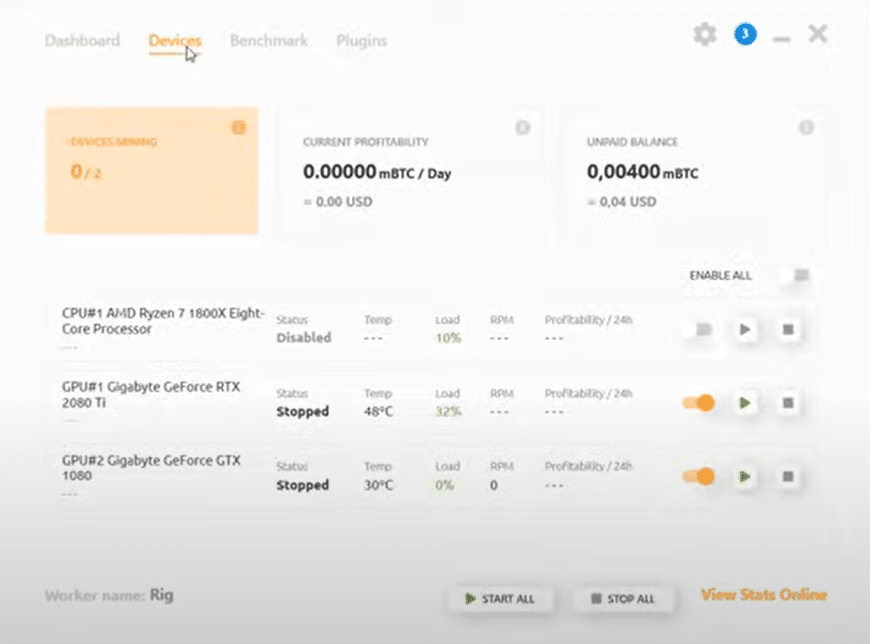Start mining on GPU#2 GTX 1080
The image size is (870, 644).
pyautogui.click(x=745, y=476)
